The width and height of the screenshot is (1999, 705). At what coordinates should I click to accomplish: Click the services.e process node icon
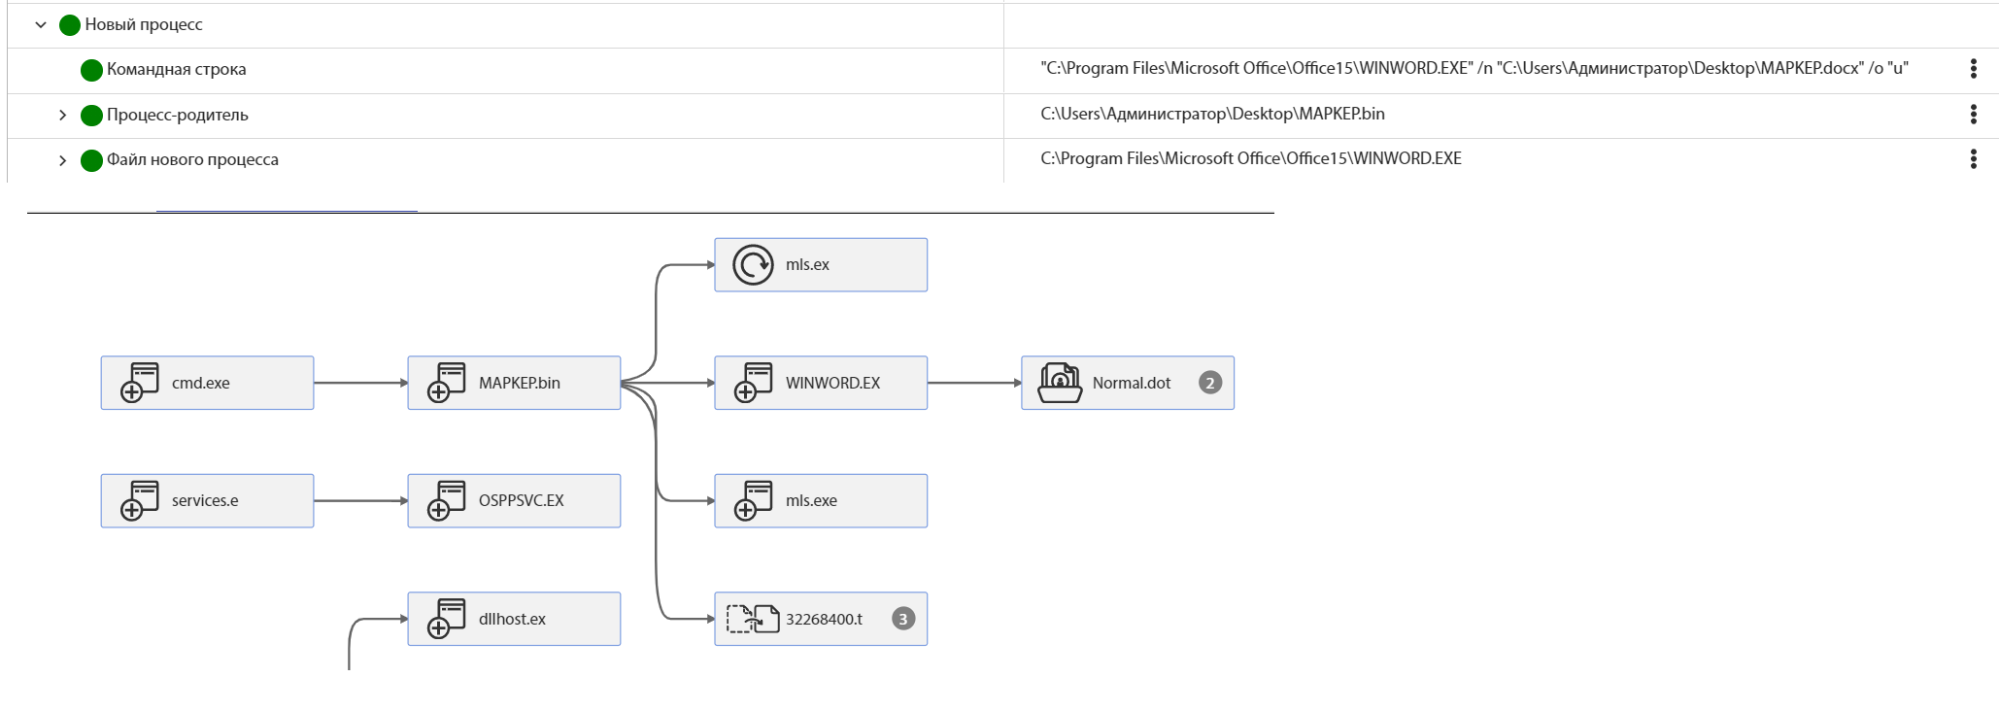pos(139,501)
